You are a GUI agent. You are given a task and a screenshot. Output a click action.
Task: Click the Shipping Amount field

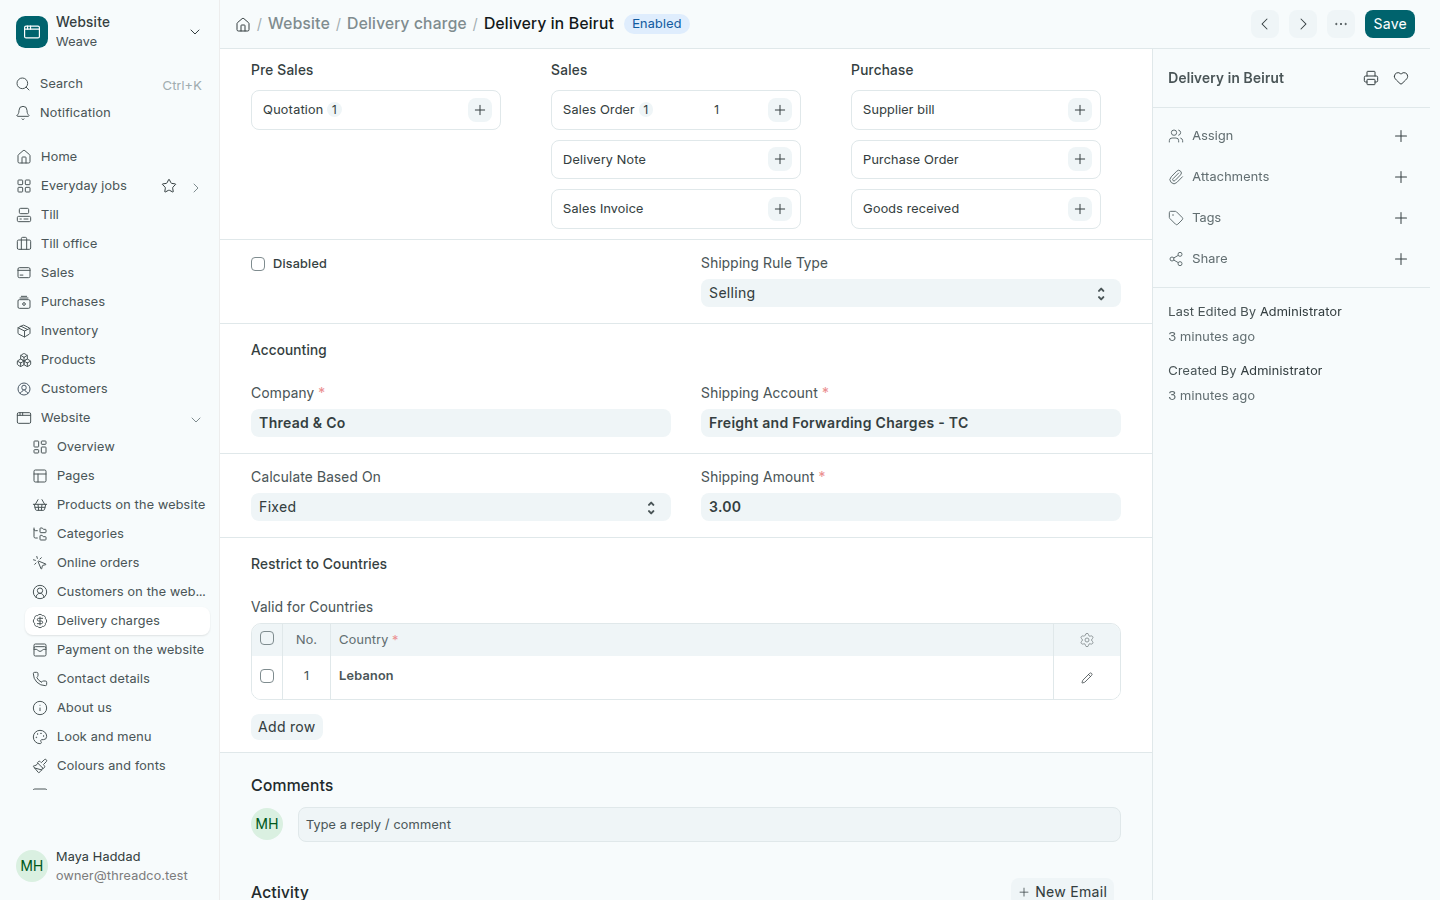[910, 507]
